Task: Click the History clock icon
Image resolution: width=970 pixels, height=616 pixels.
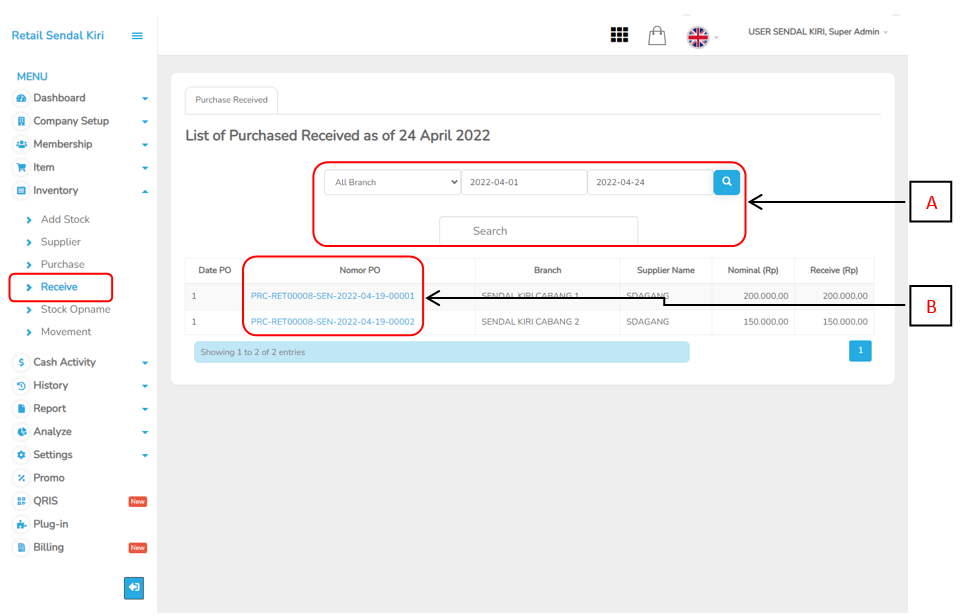Action: [x=22, y=385]
